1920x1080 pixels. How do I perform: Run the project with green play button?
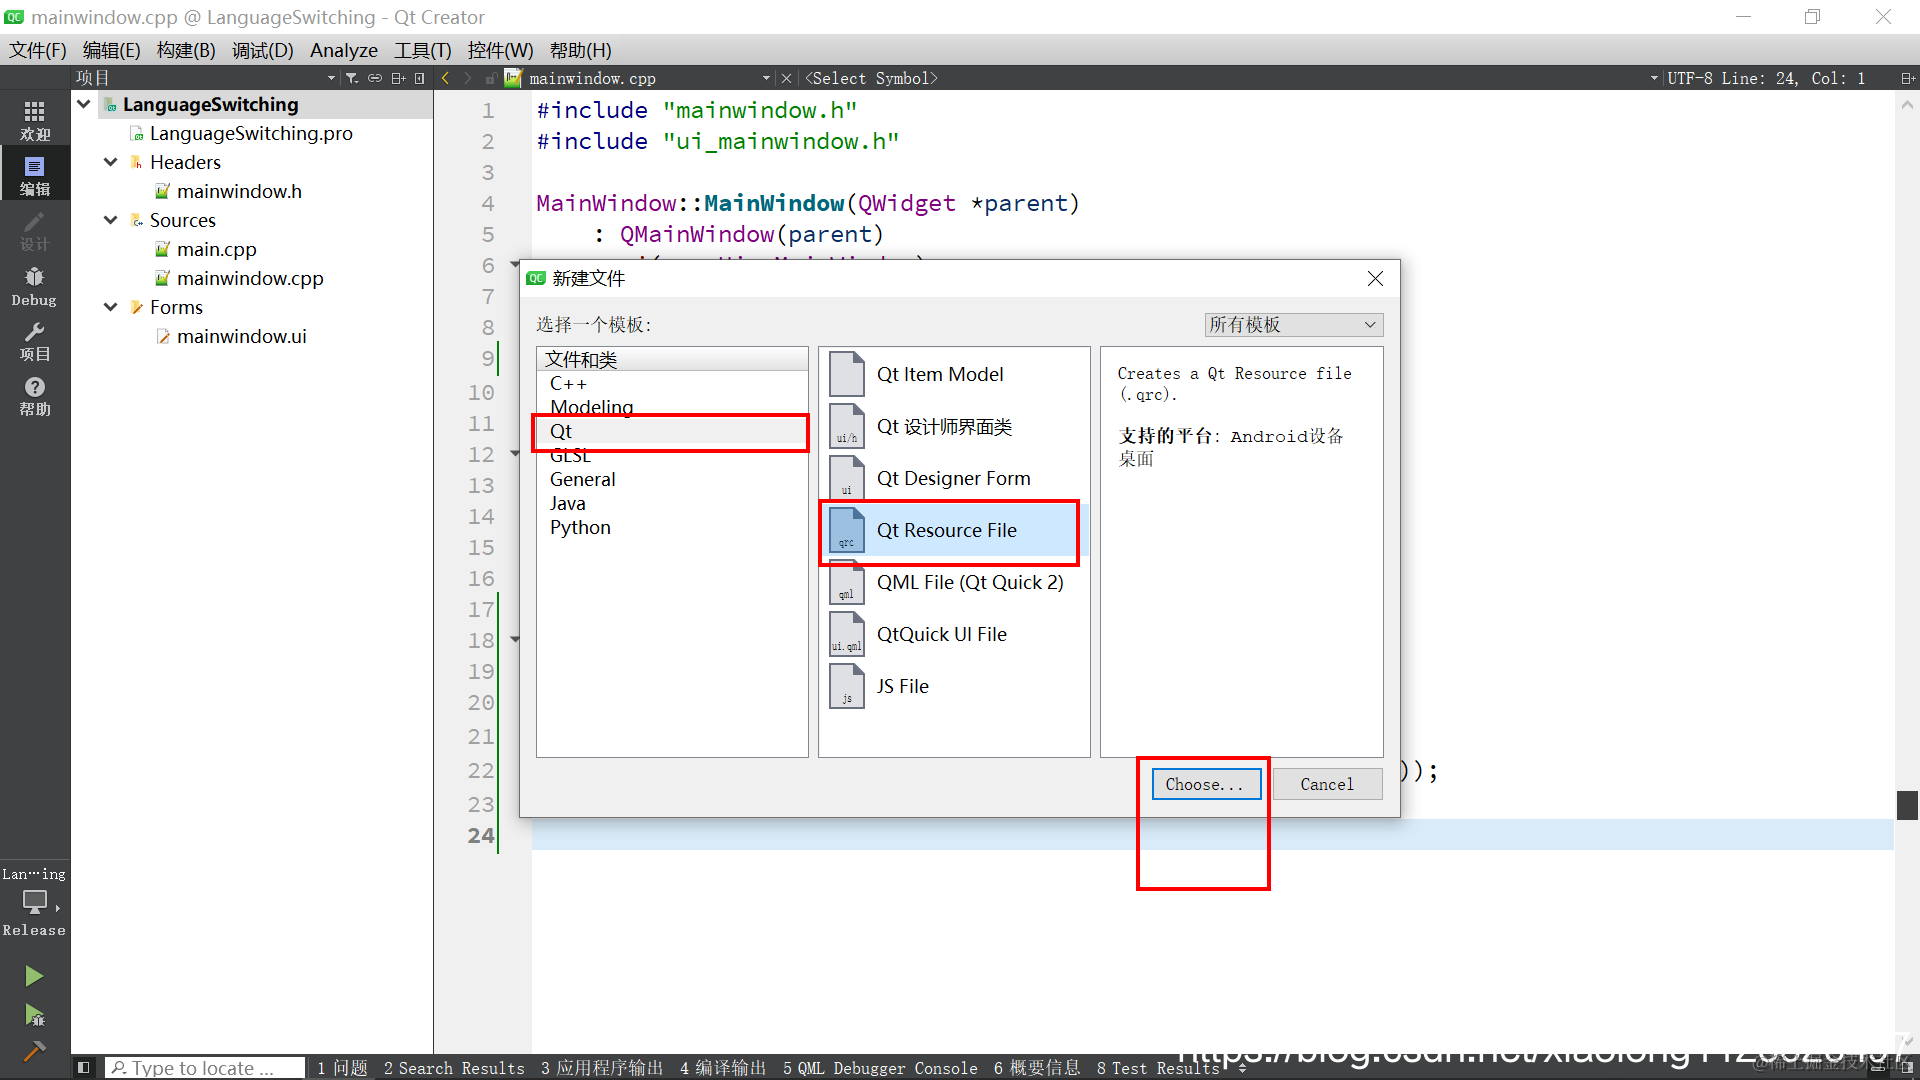[x=34, y=976]
